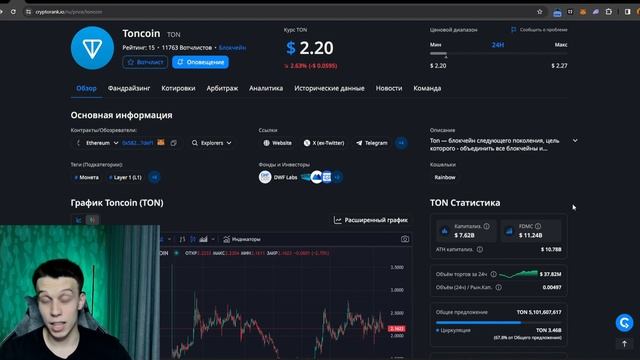Click the Toncoin logo icon
Screen dimensions: 640x360
(92, 48)
